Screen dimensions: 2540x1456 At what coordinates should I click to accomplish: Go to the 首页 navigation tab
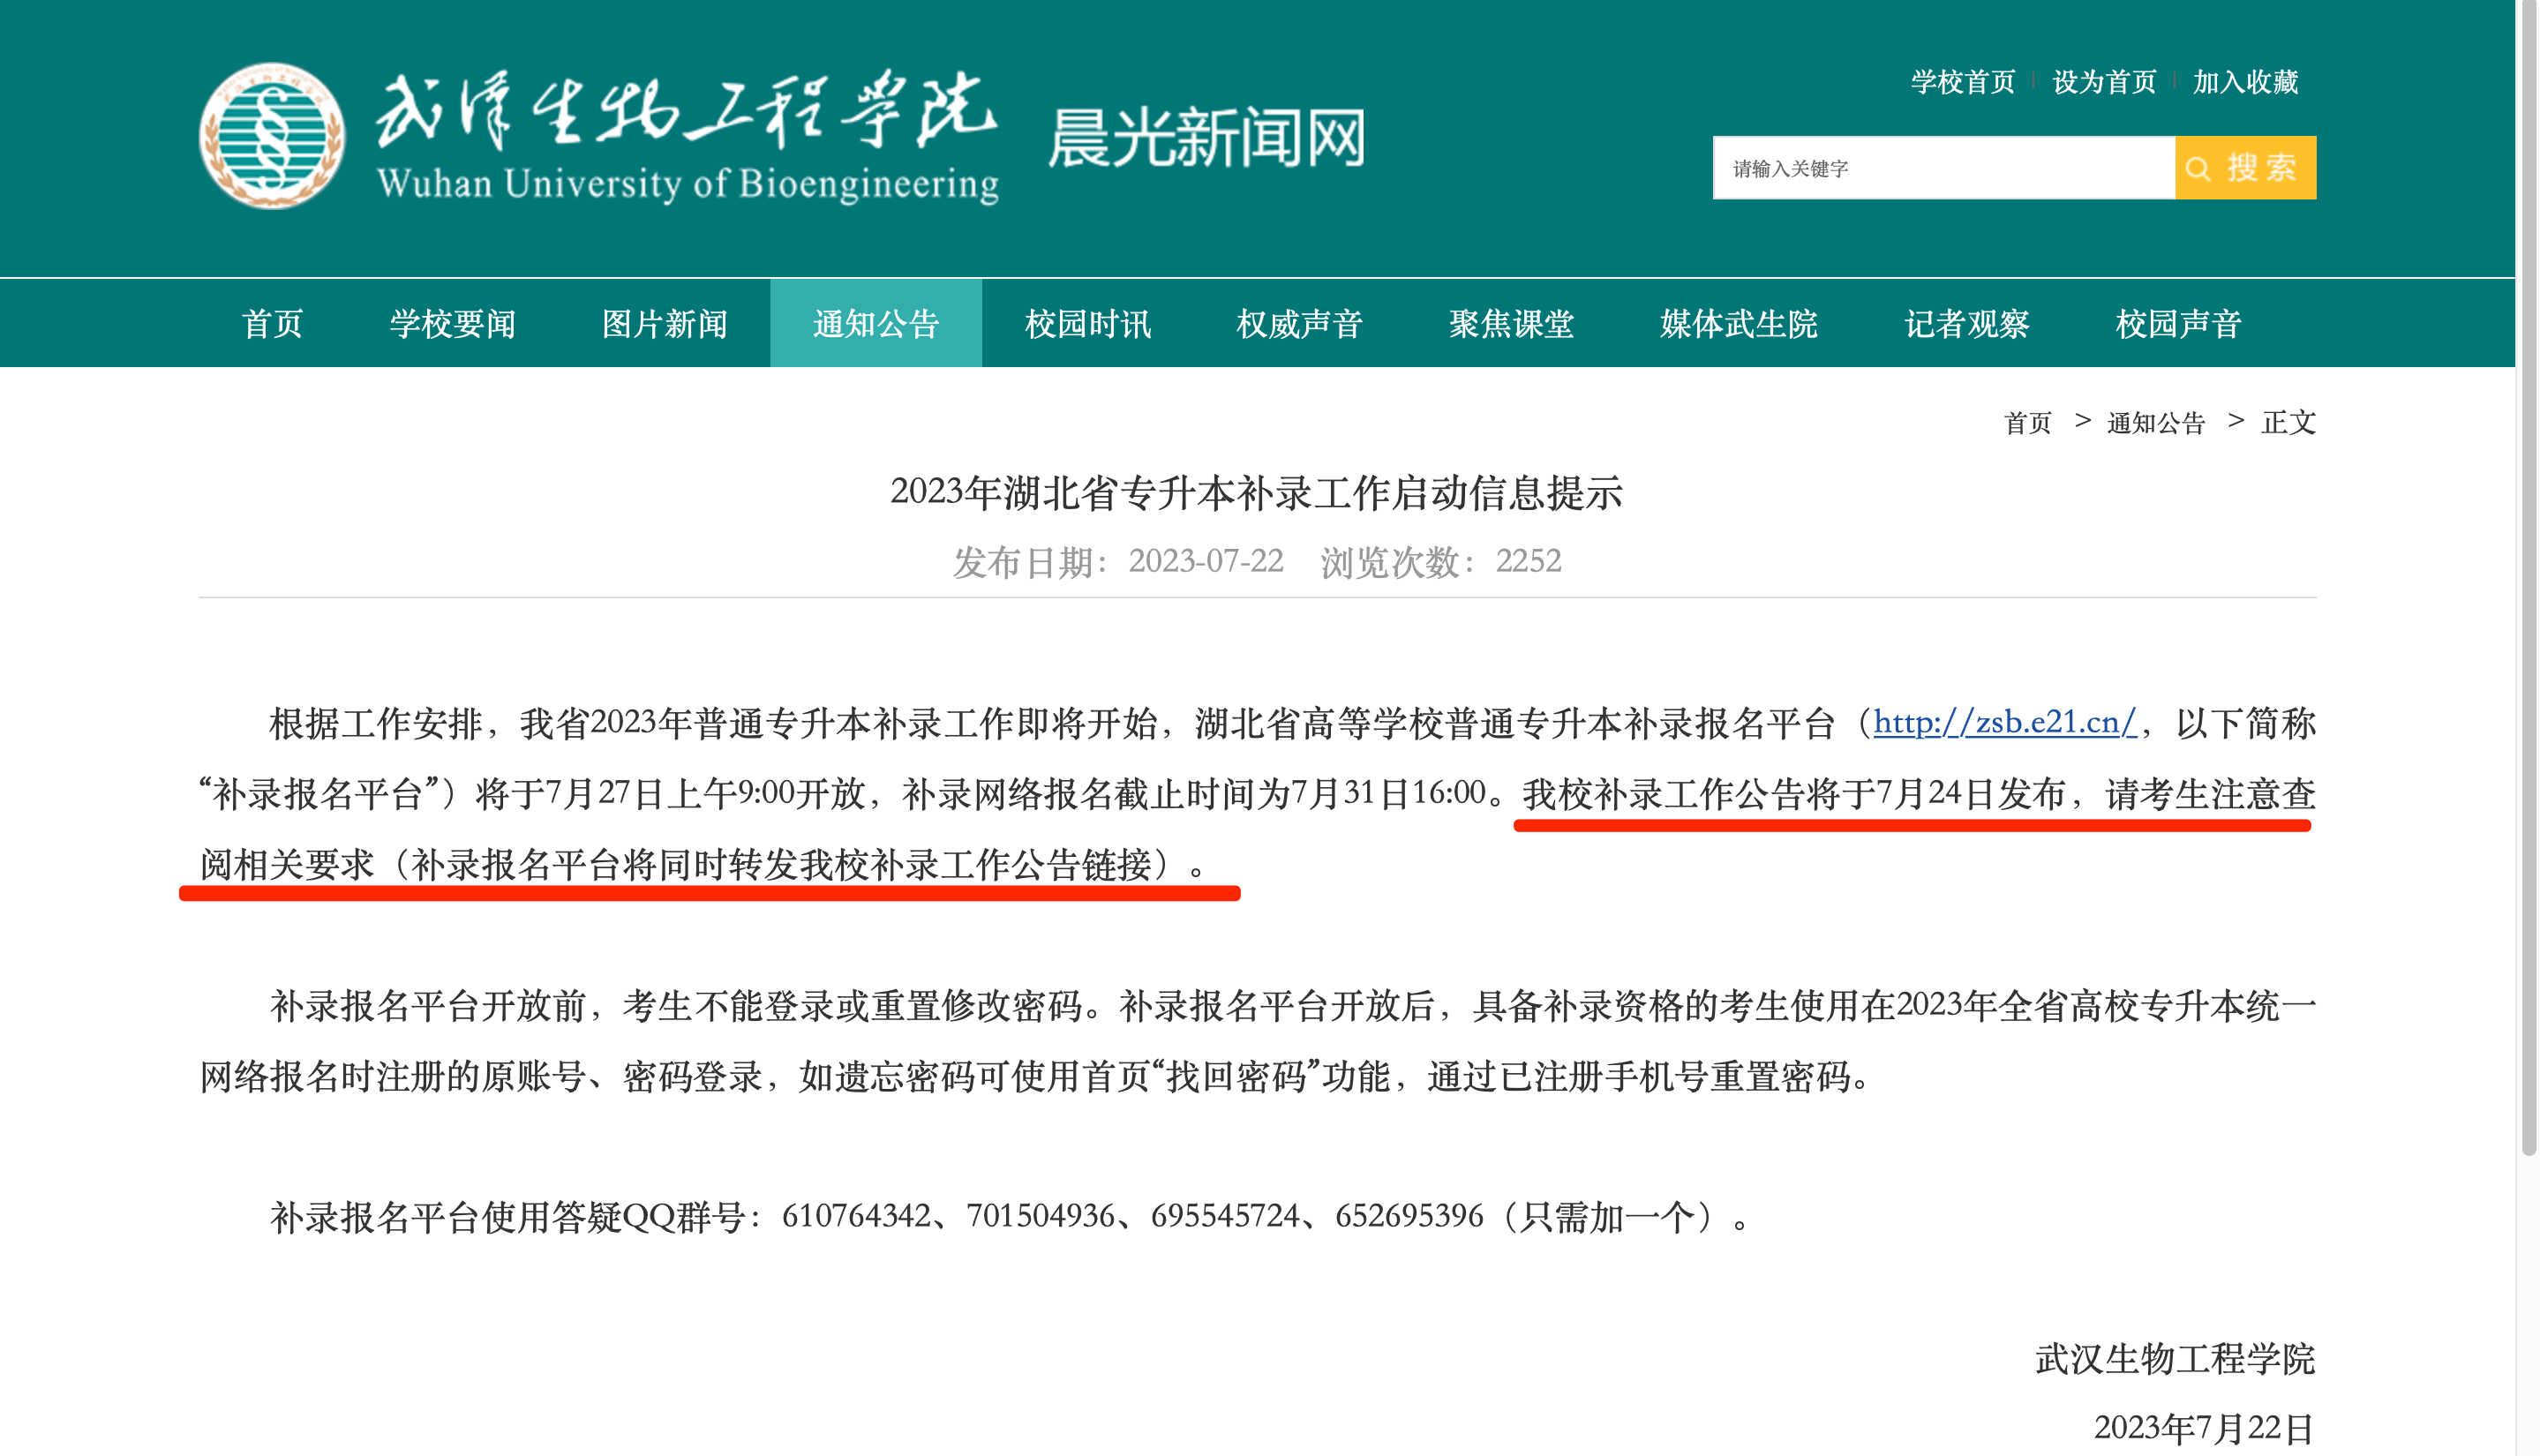pyautogui.click(x=272, y=323)
